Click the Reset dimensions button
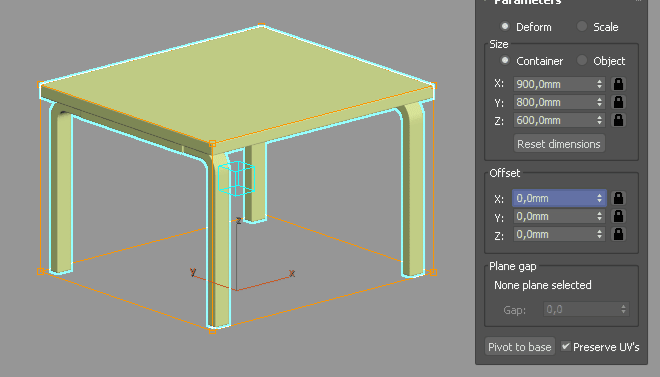This screenshot has width=660, height=377. 559,144
